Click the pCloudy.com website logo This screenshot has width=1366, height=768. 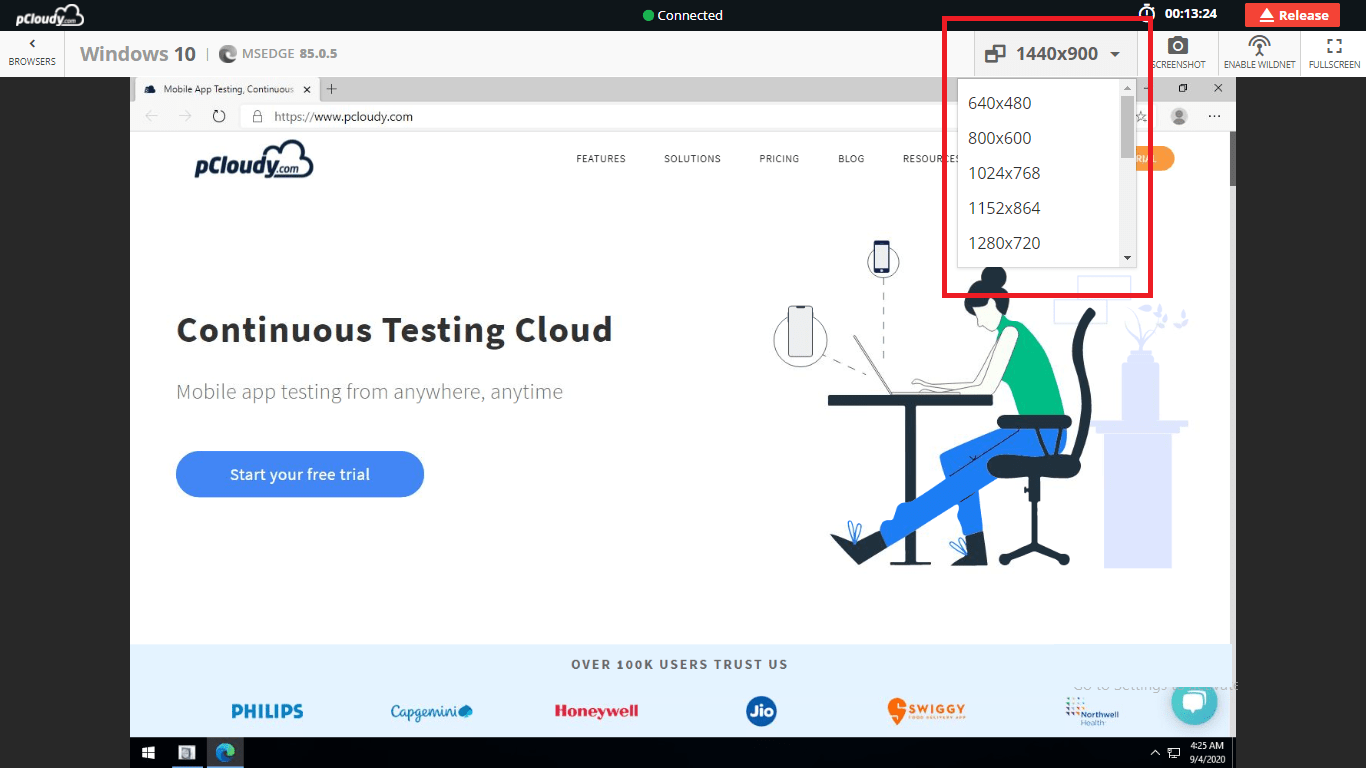[254, 159]
